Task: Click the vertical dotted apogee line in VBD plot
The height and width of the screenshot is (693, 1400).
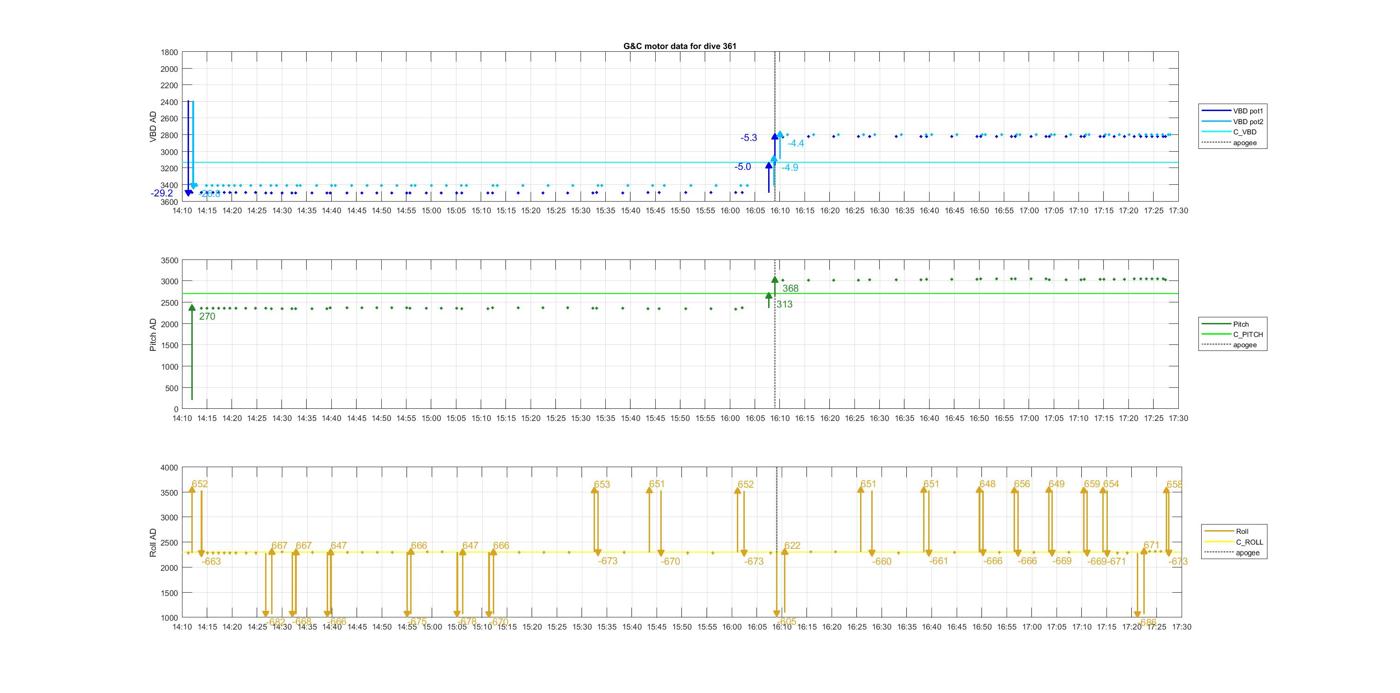Action: pos(775,127)
